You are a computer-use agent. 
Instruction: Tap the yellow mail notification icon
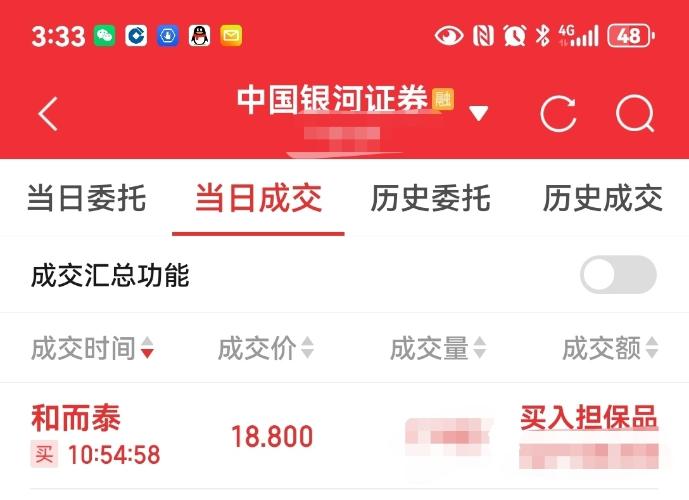(x=231, y=36)
